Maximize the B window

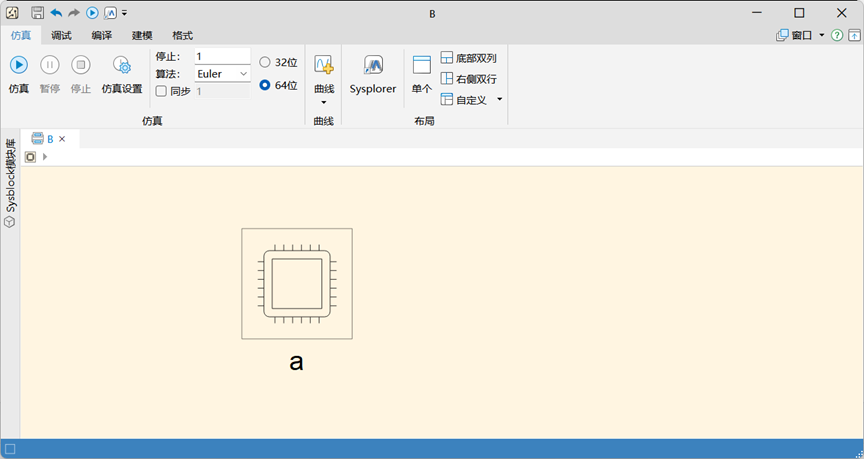(x=799, y=13)
